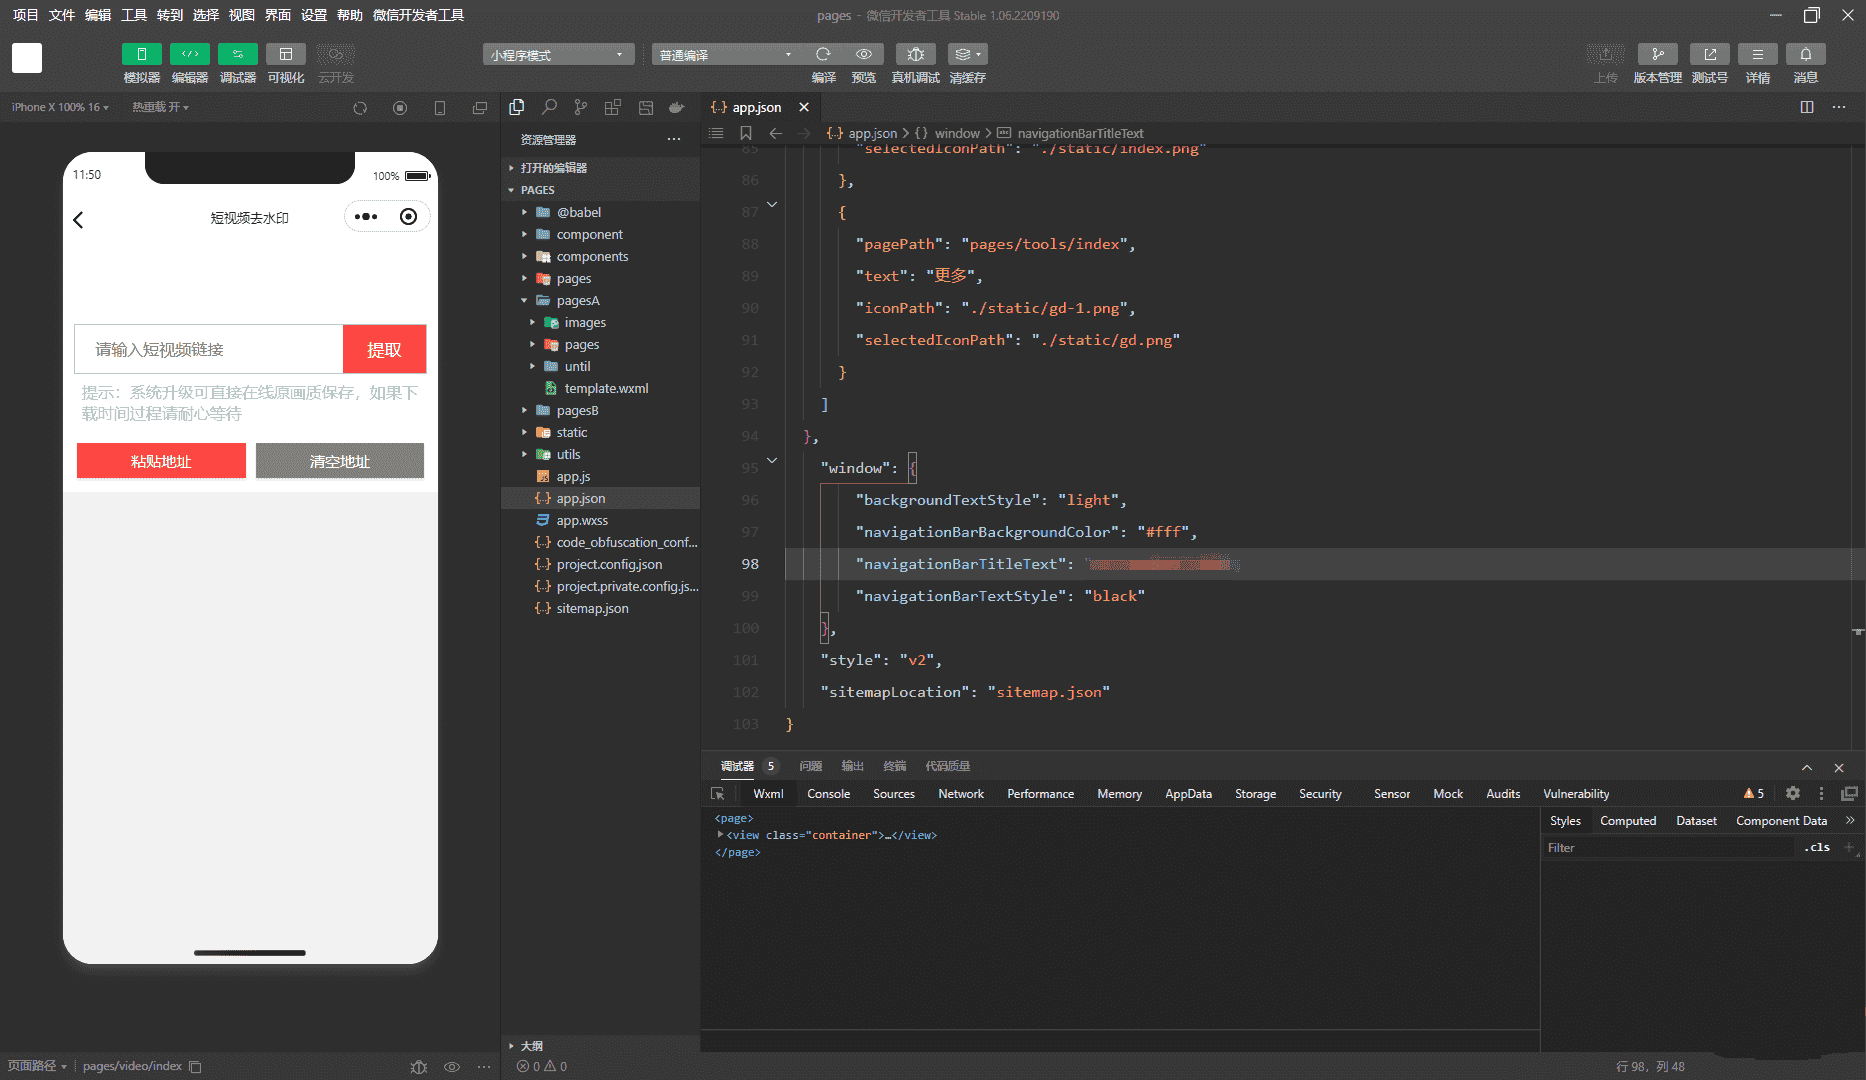The image size is (1866, 1080).
Task: Open devtools settings gear
Action: coord(1793,793)
